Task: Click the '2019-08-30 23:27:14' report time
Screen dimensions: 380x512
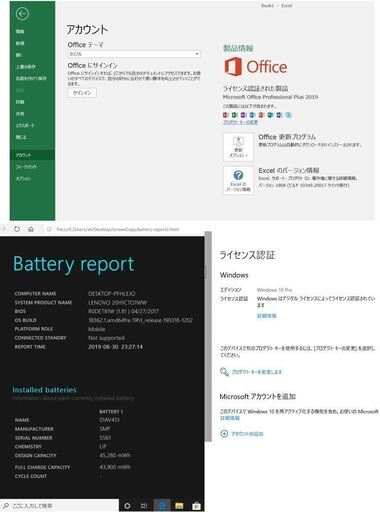Action: click(x=115, y=347)
